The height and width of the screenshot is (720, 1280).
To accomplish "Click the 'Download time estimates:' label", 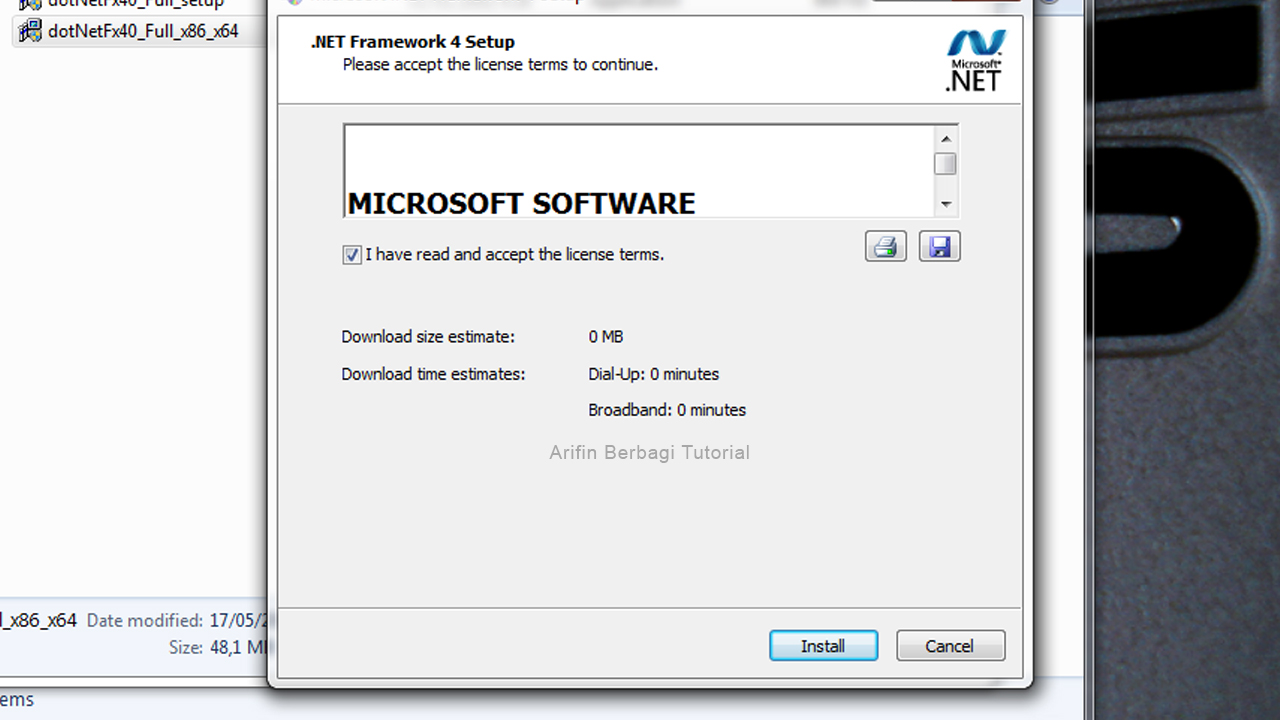I will (x=433, y=374).
